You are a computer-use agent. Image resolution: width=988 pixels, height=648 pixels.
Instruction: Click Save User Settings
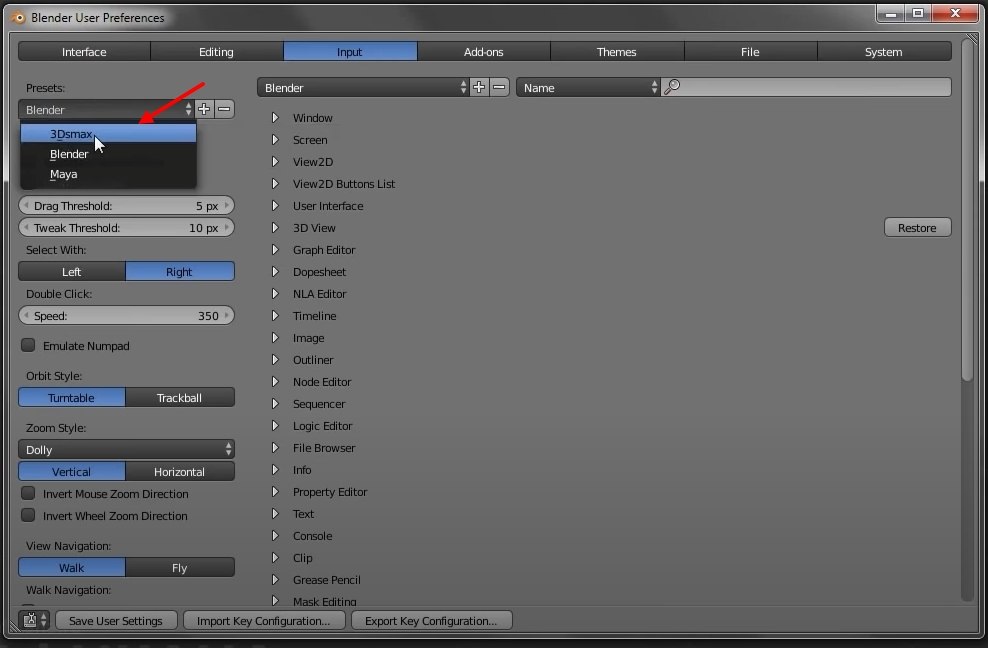[116, 620]
